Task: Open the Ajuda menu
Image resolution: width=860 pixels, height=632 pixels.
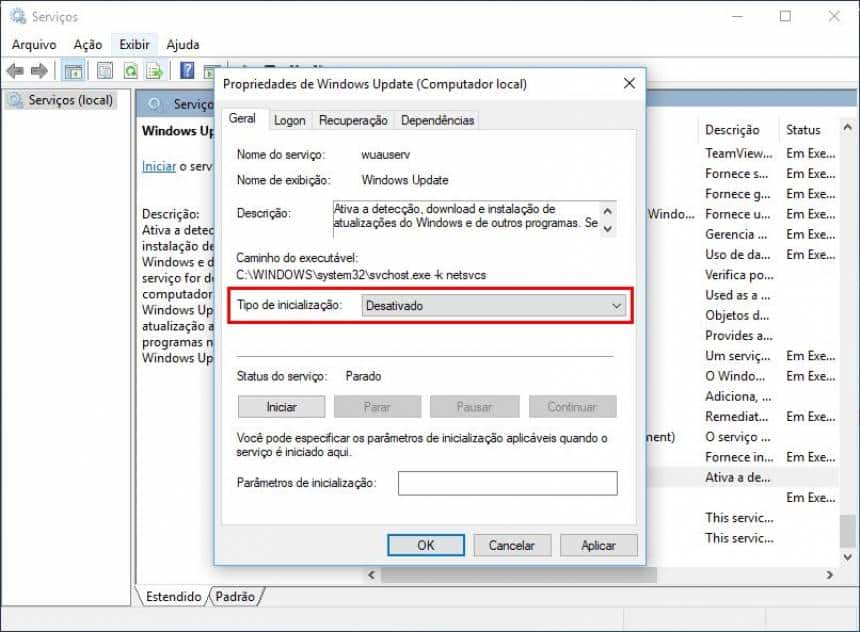Action: 183,44
